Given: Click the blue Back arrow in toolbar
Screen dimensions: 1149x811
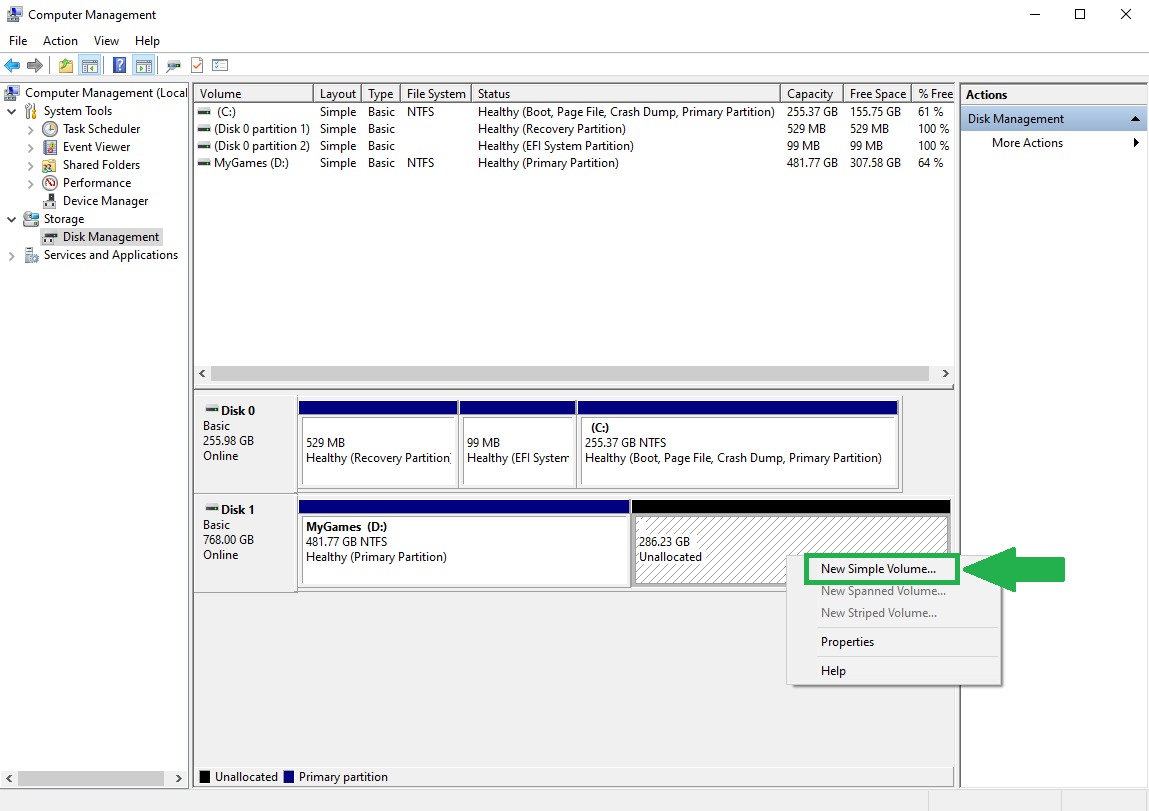Looking at the screenshot, I should [x=12, y=66].
